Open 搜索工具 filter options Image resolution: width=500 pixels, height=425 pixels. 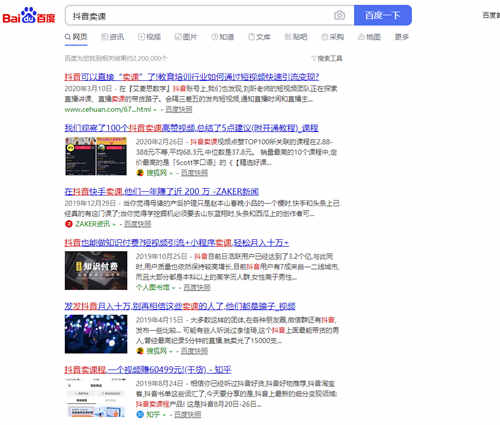[327, 59]
